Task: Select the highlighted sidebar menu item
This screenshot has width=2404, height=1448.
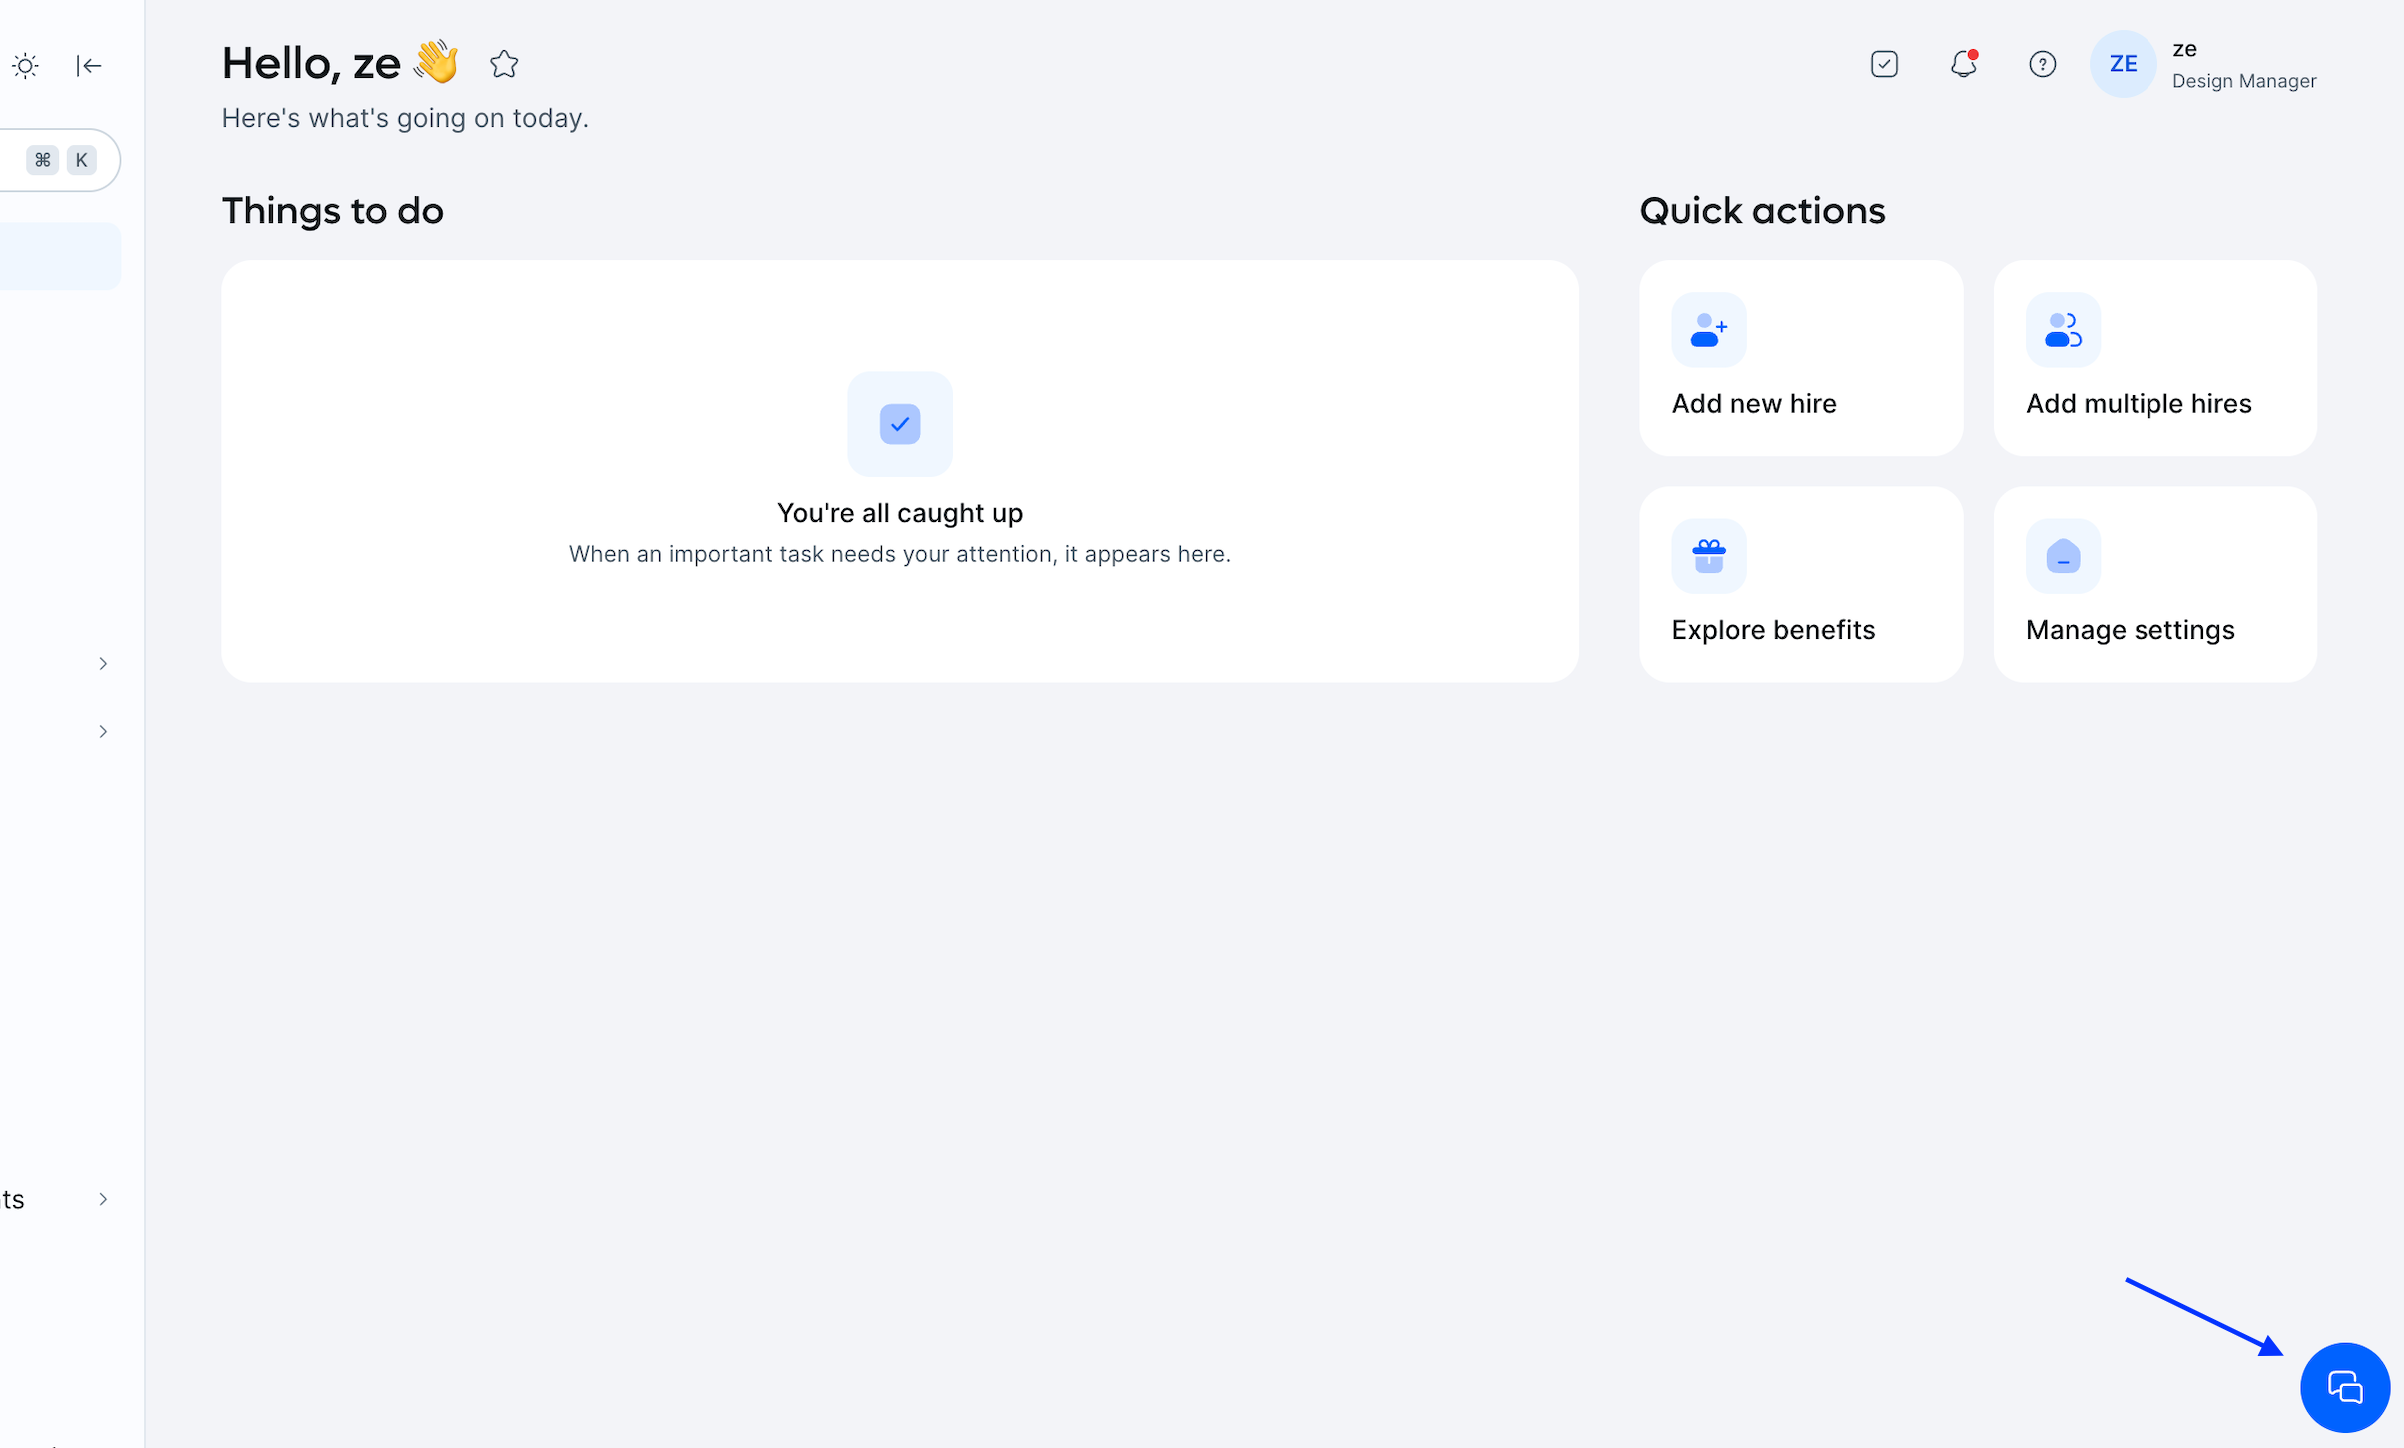Action: [x=58, y=256]
